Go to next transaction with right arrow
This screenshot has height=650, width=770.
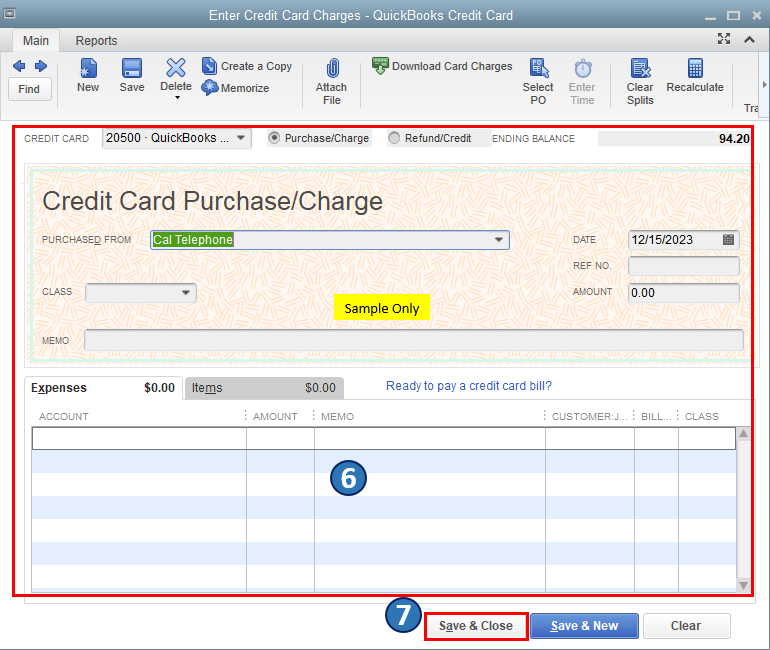pos(41,66)
